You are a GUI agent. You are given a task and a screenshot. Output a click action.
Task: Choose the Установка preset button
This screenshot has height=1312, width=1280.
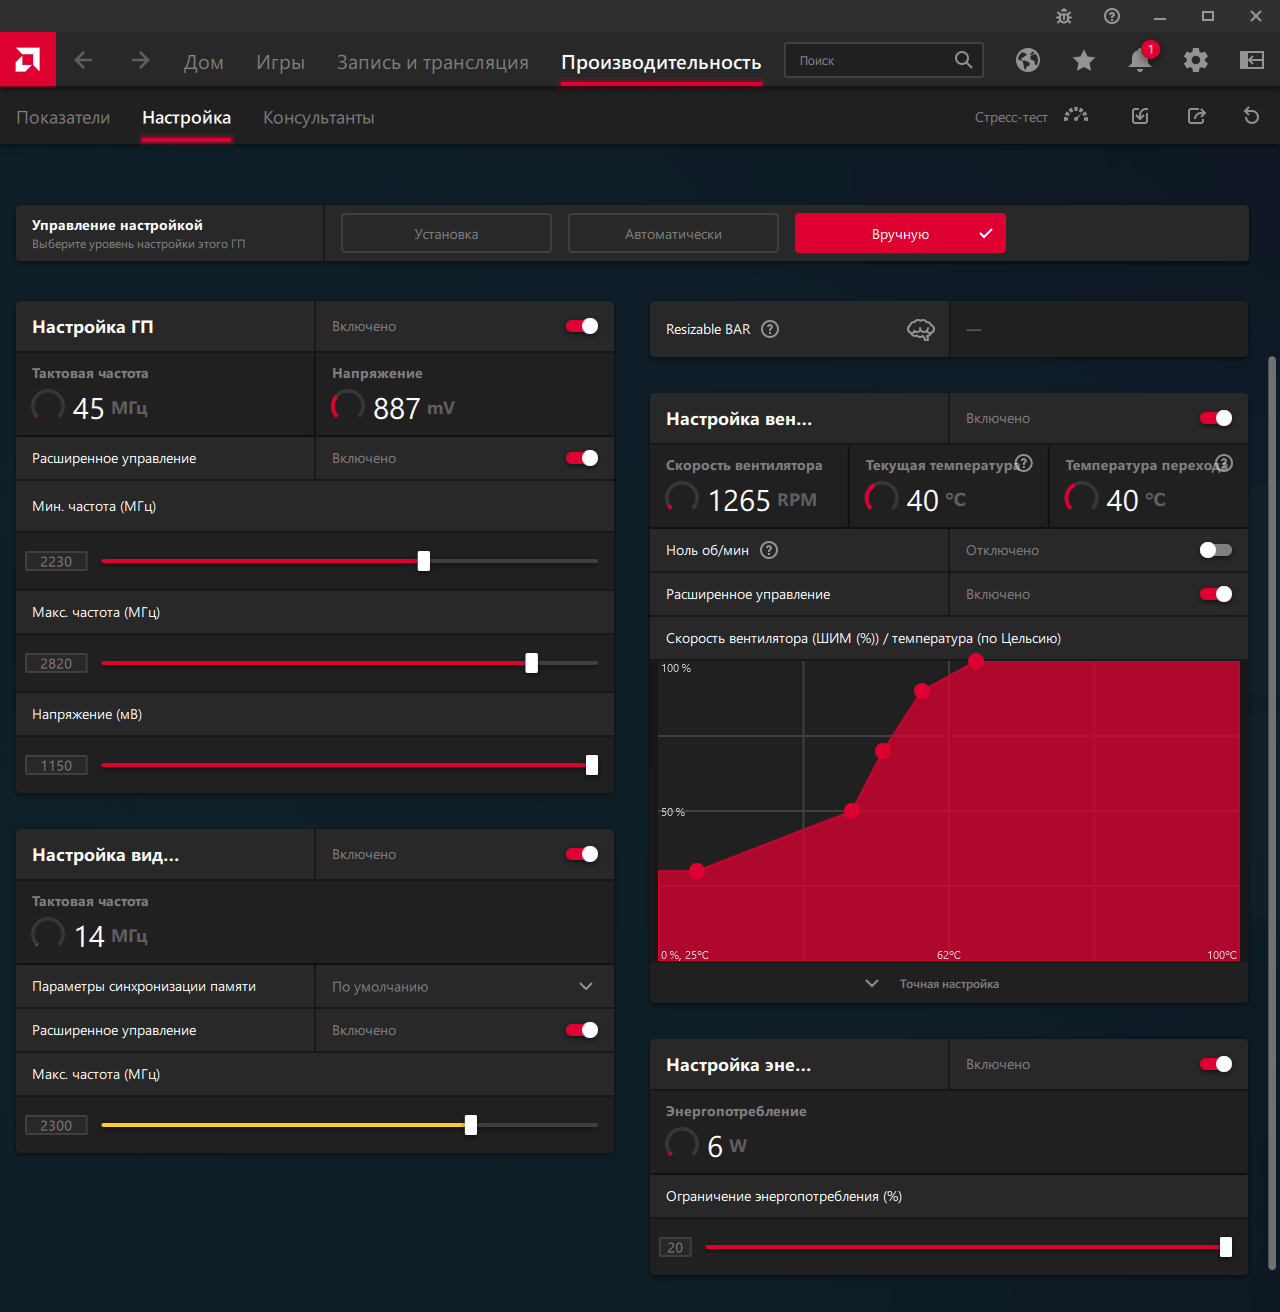446,234
